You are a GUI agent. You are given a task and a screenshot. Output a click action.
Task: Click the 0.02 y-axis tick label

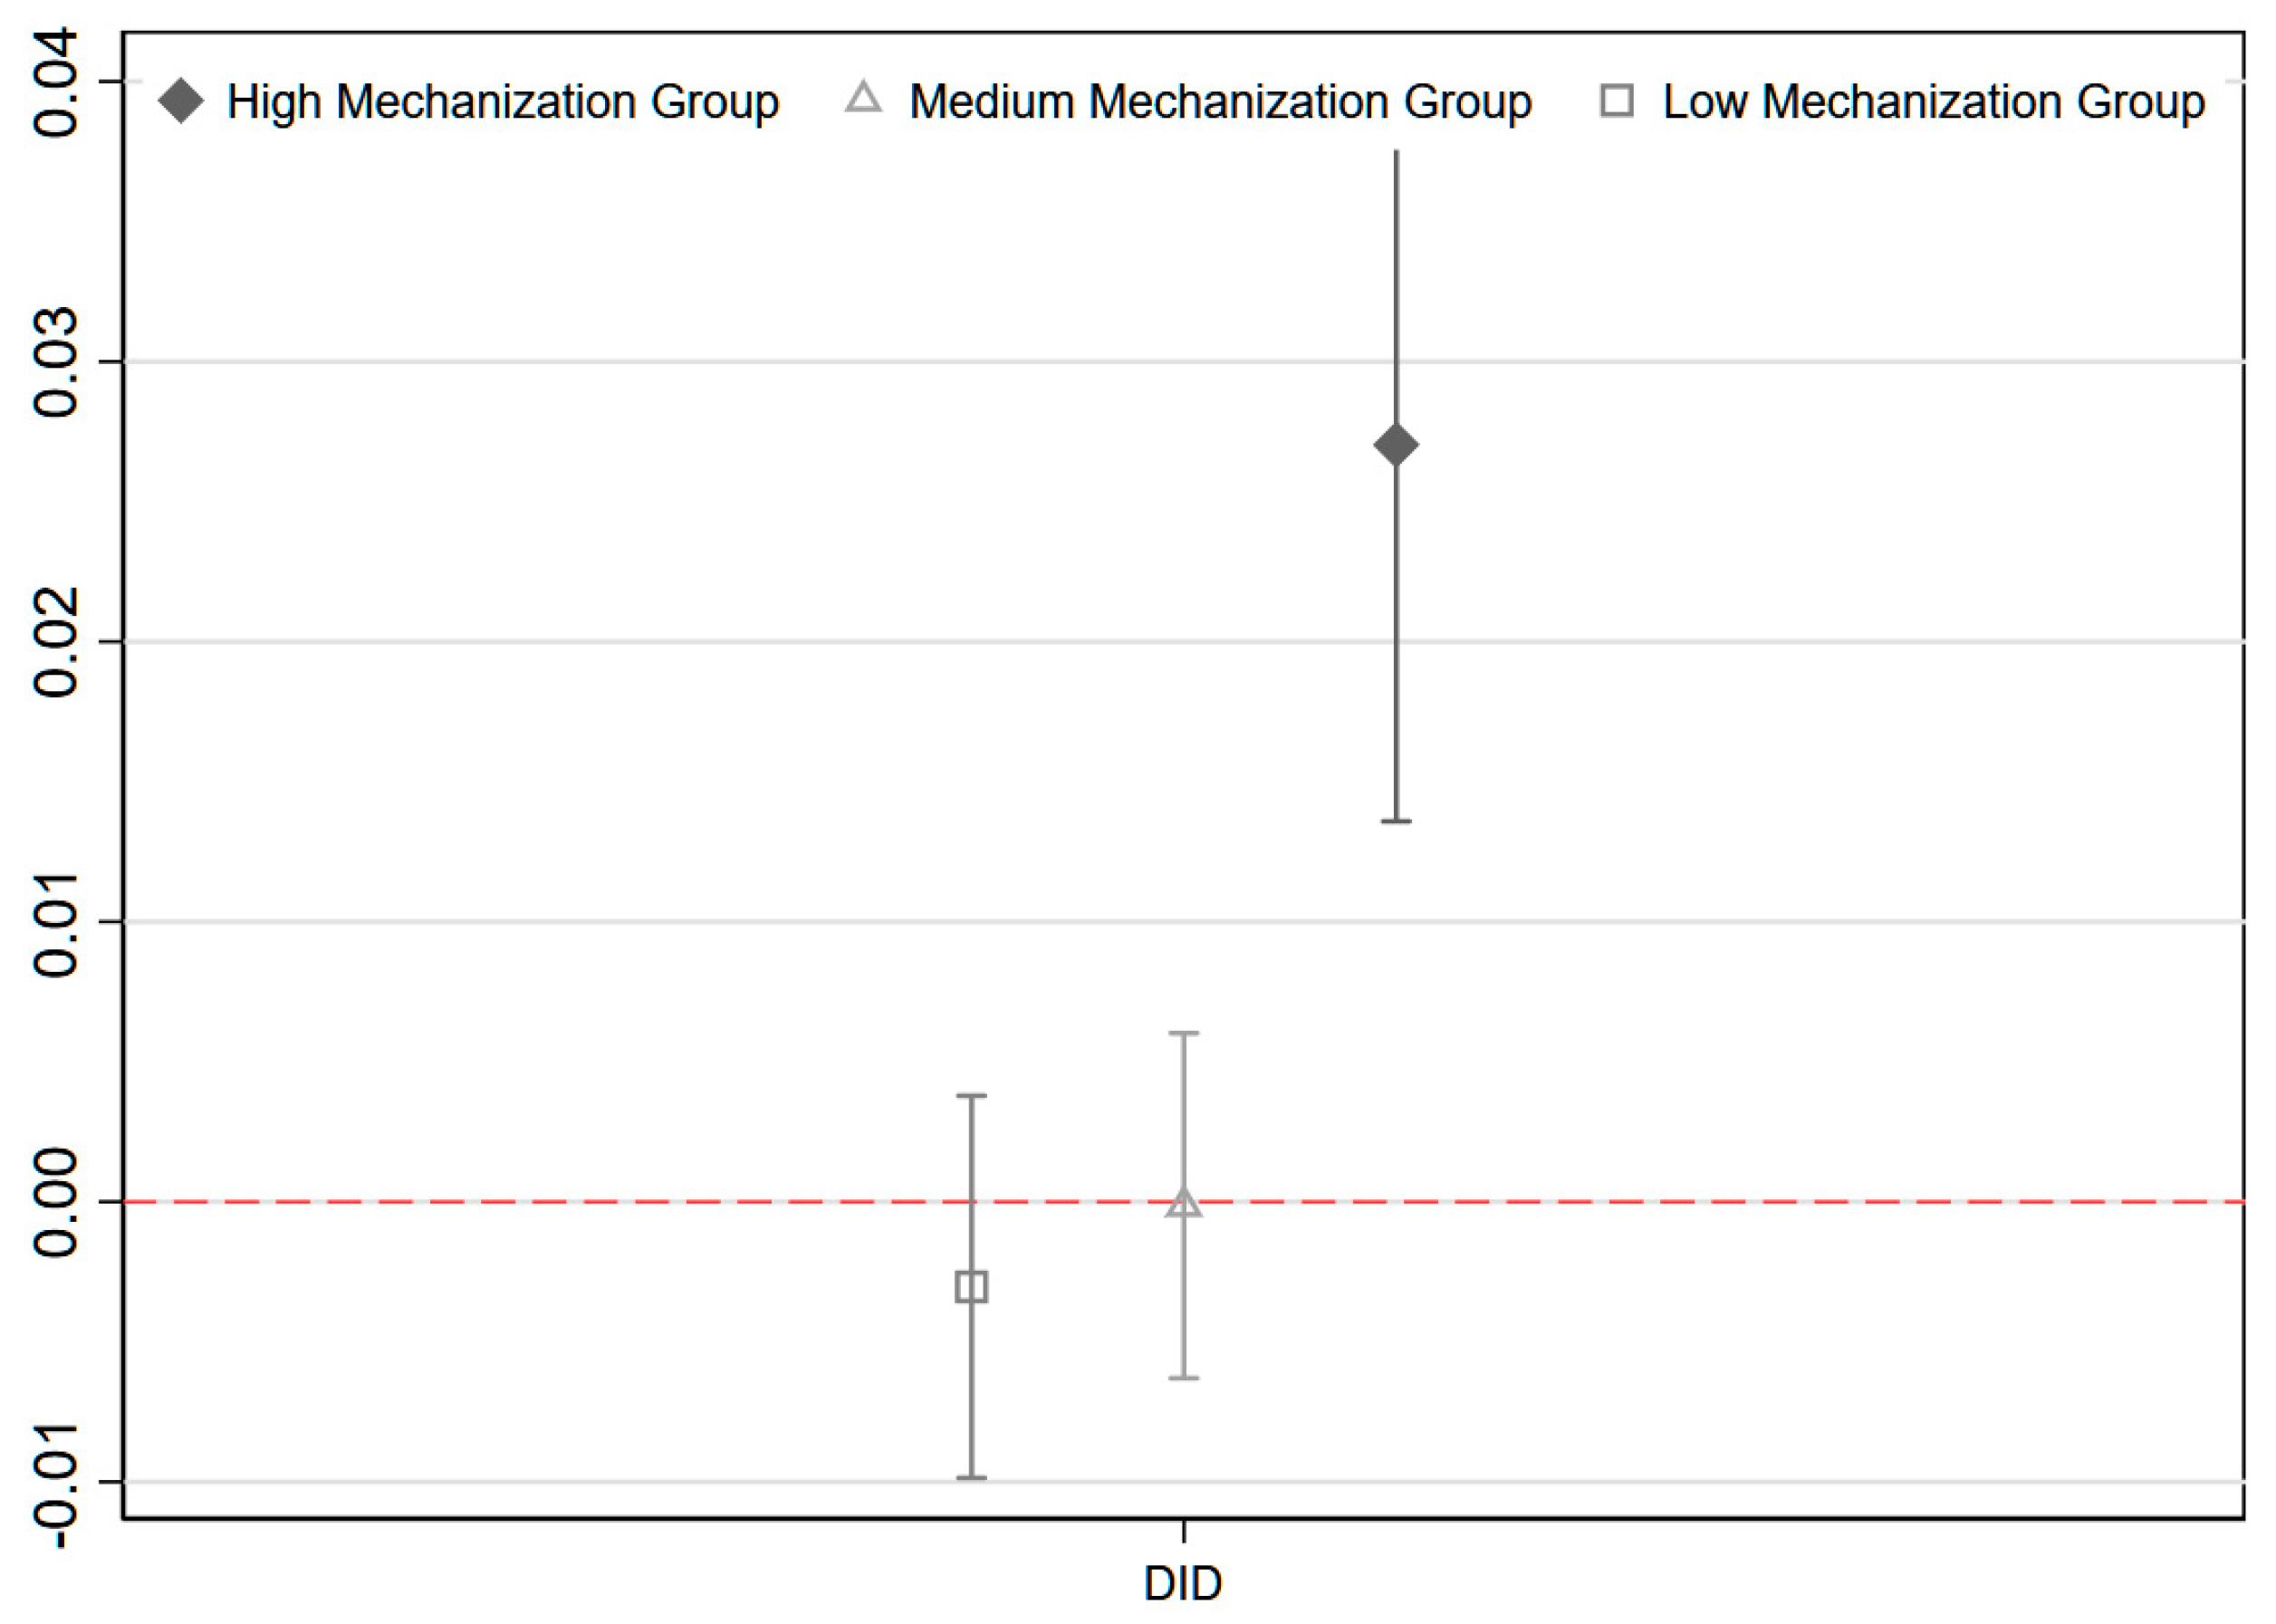(55, 642)
